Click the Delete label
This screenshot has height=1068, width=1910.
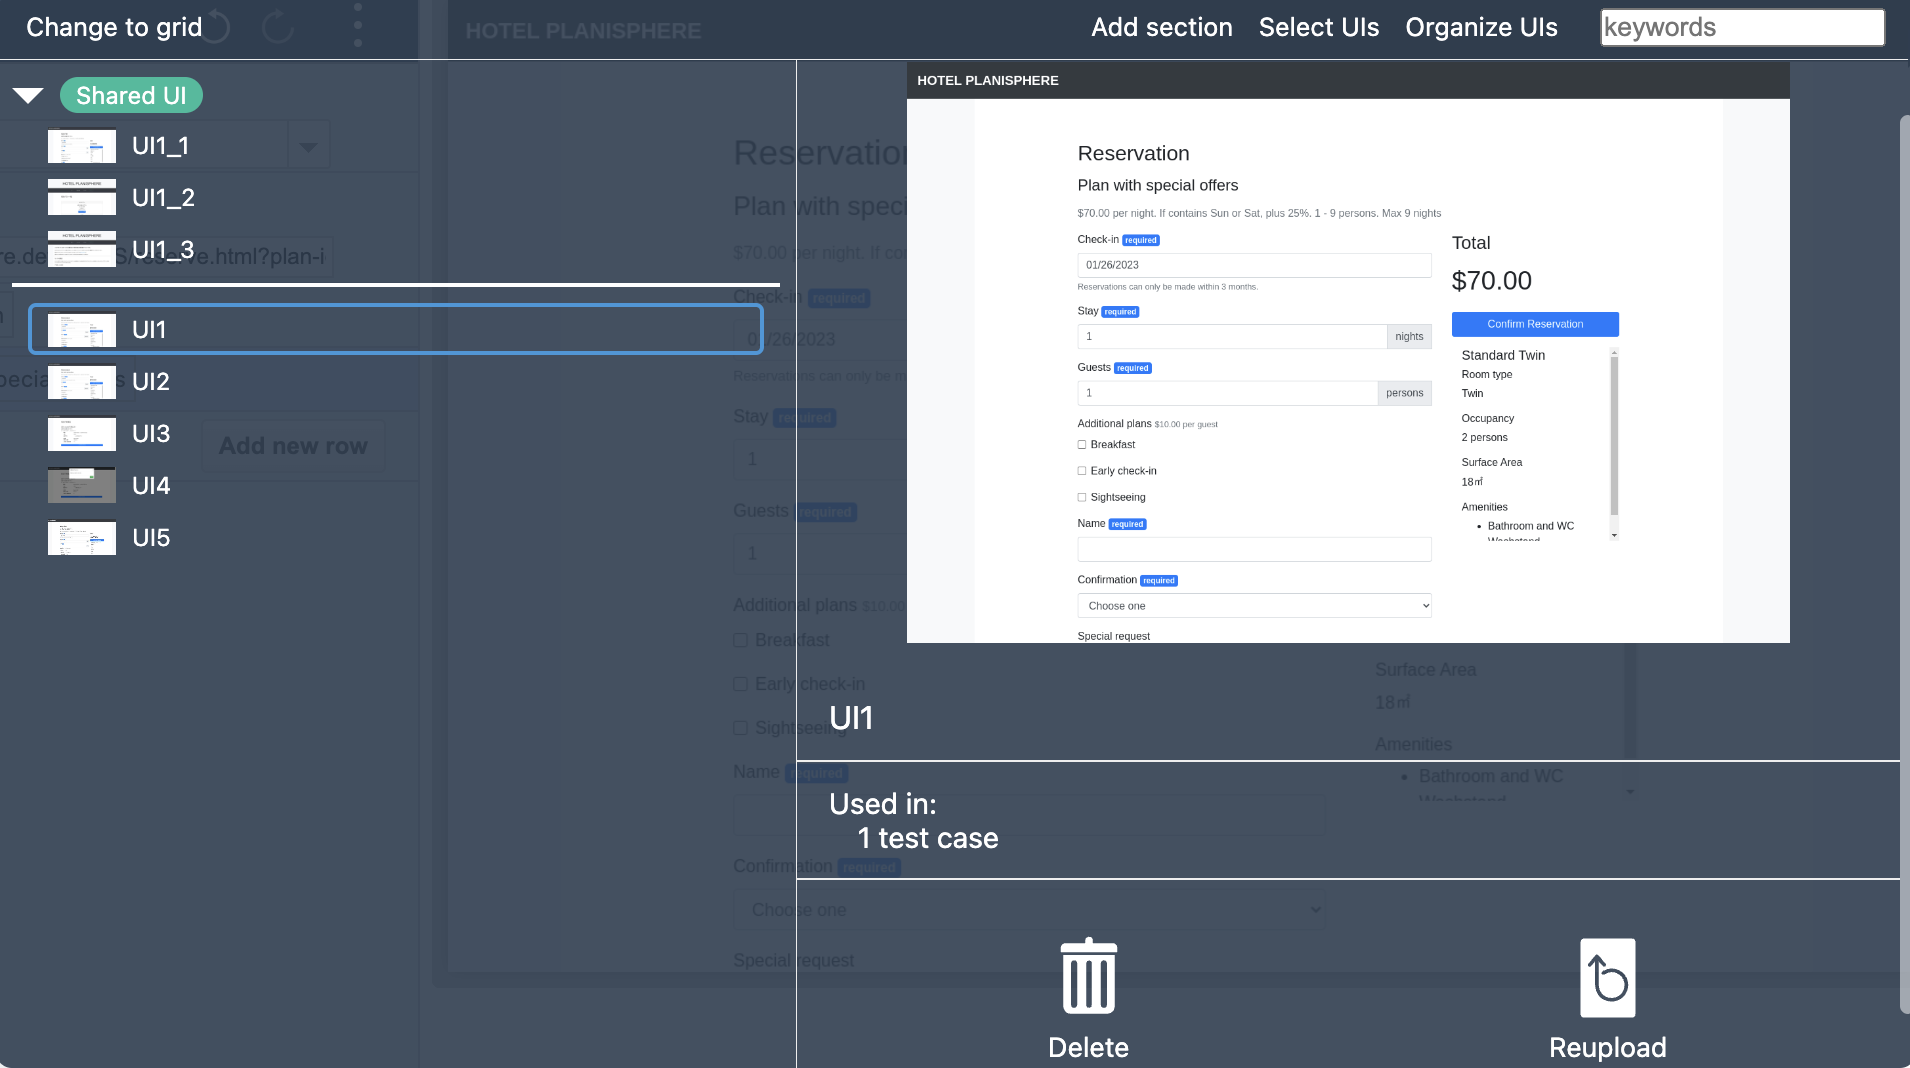(1088, 1047)
